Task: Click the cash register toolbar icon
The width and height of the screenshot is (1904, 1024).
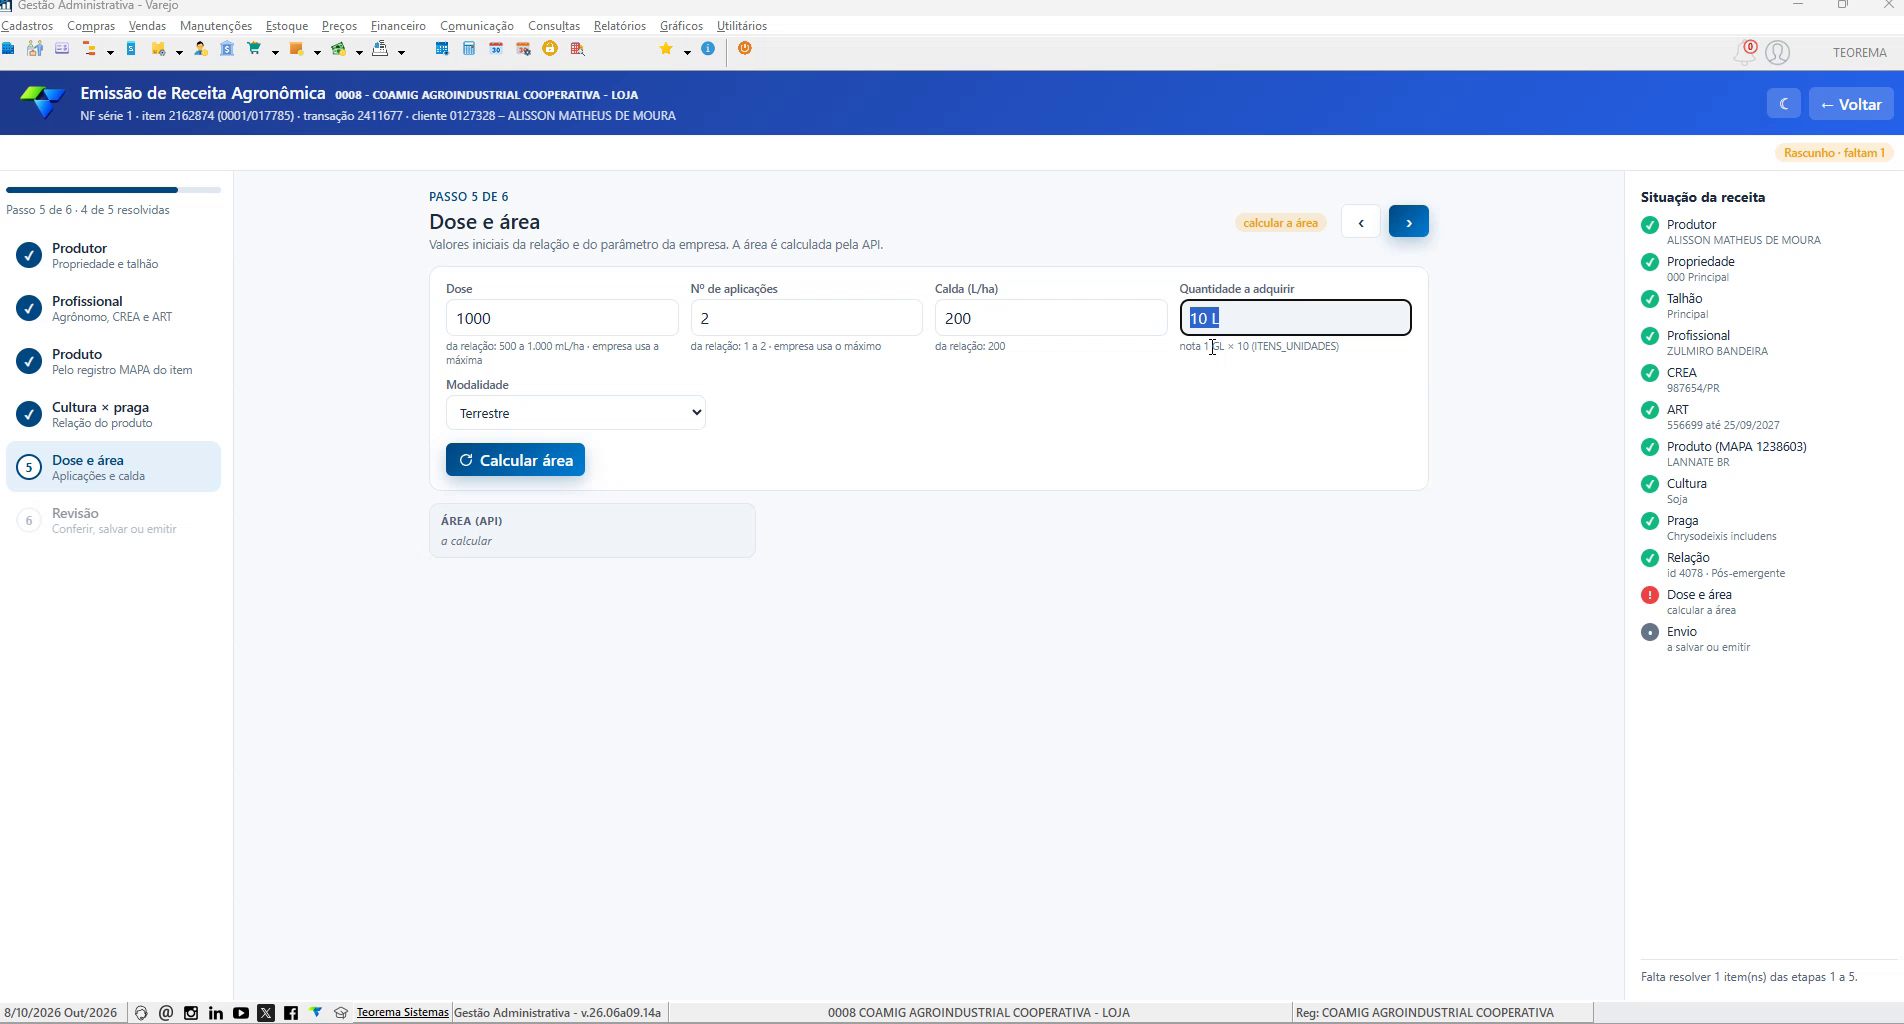Action: (380, 49)
